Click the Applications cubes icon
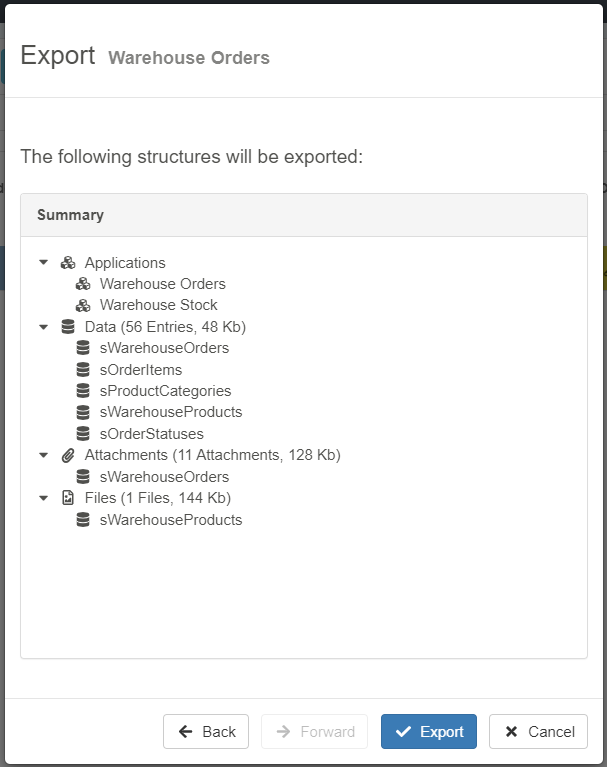607x767 pixels. pyautogui.click(x=68, y=263)
